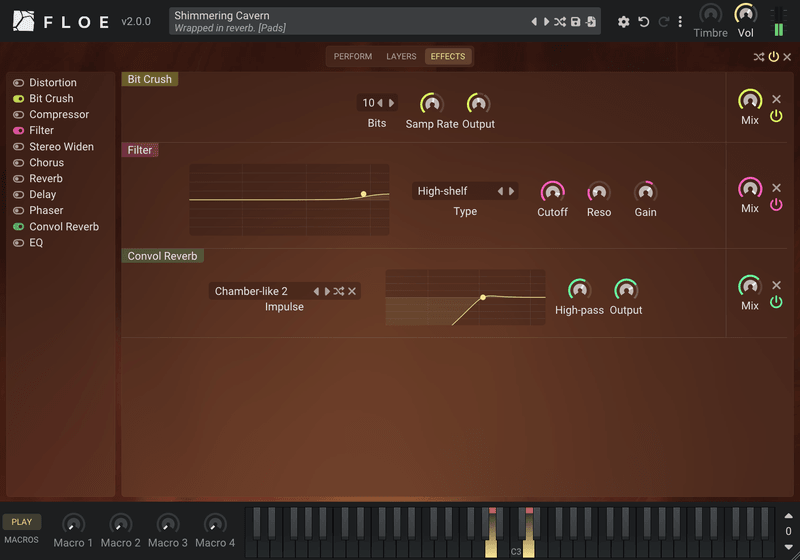Click the random preset shuffle icon
800x560 pixels.
[560, 21]
